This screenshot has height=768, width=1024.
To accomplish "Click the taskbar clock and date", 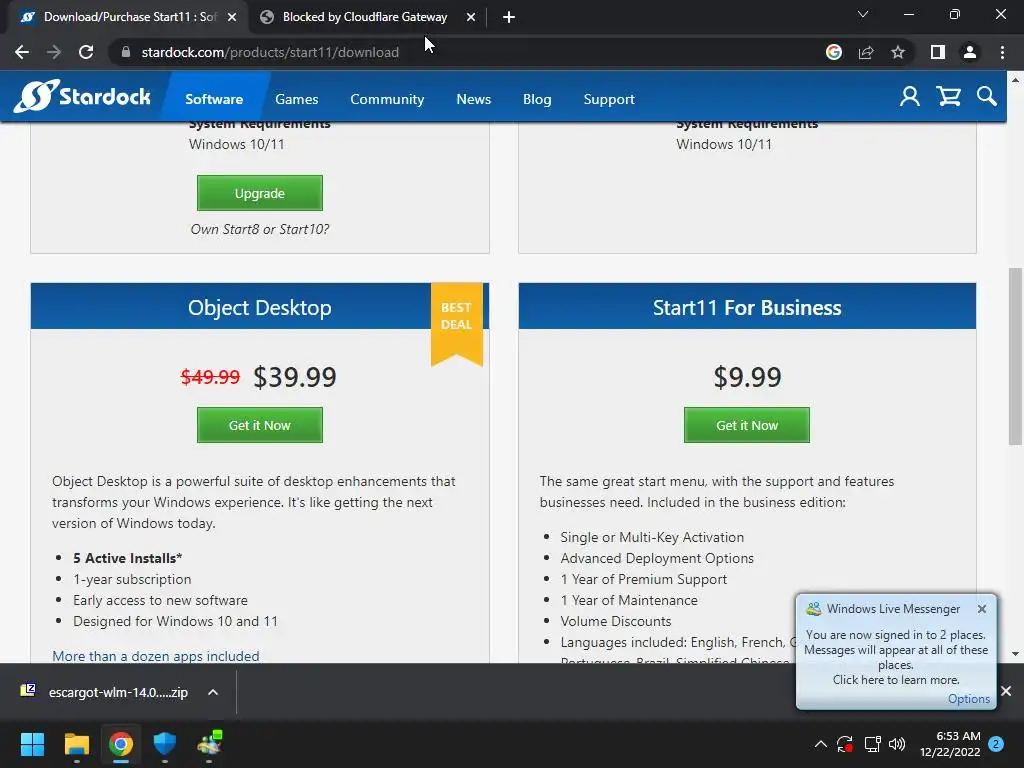I will pos(950,744).
